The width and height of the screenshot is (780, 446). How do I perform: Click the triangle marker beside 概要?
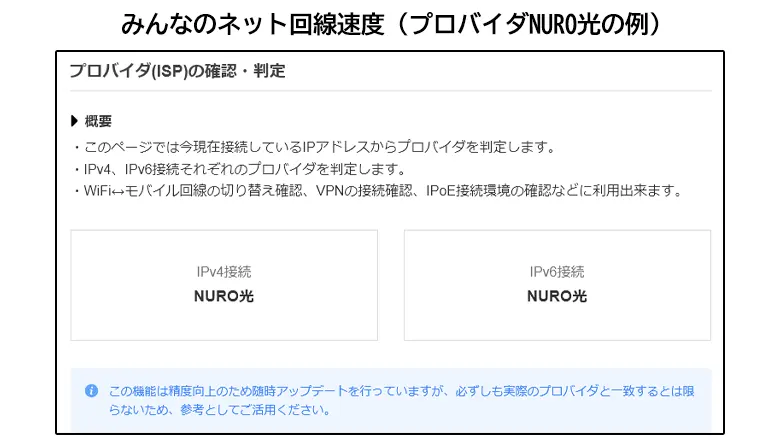(75, 121)
